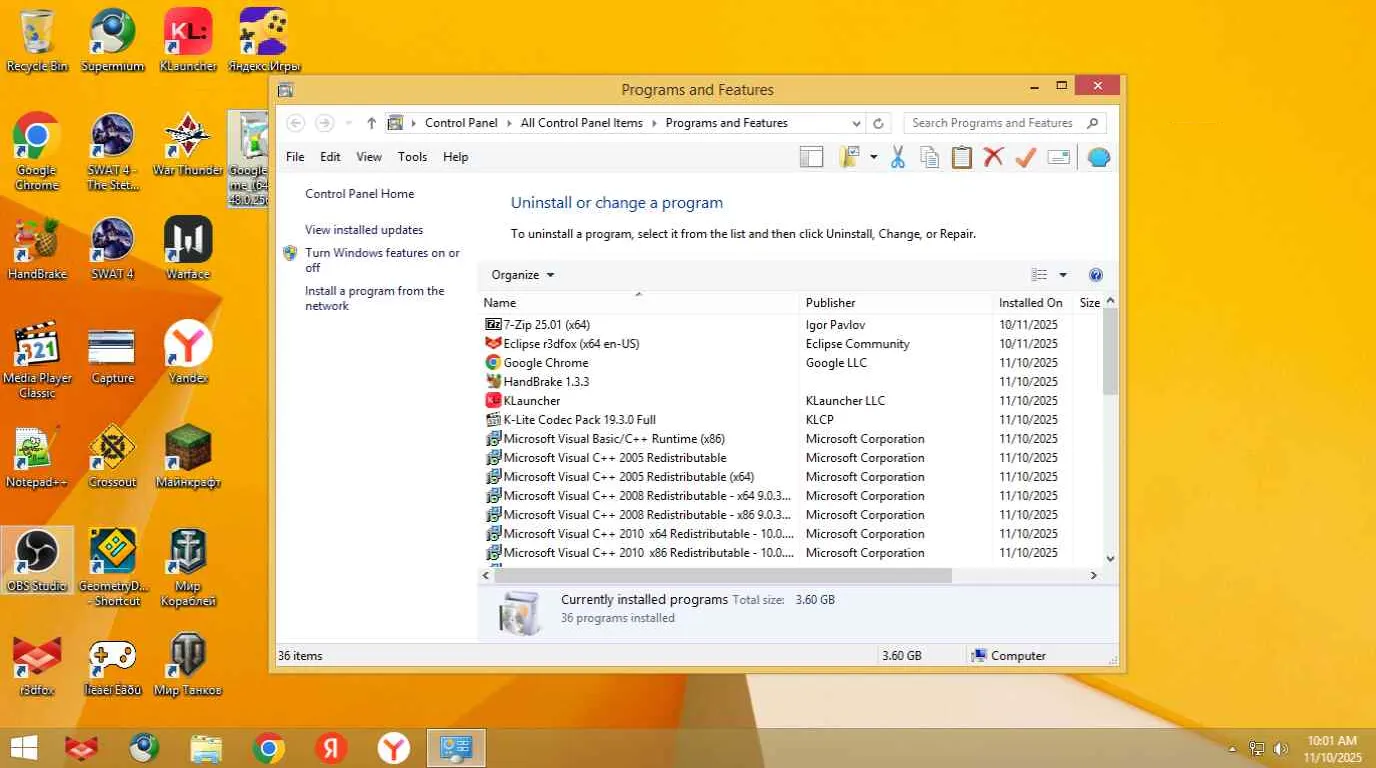The height and width of the screenshot is (768, 1376).
Task: Click the Change your view button
Action: click(1040, 275)
